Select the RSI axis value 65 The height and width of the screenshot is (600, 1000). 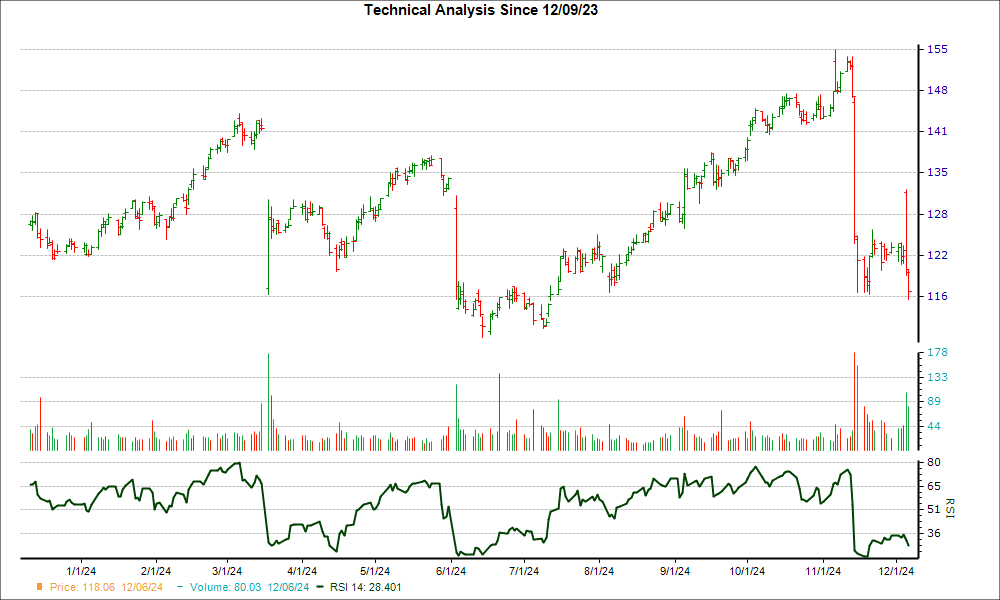point(934,487)
